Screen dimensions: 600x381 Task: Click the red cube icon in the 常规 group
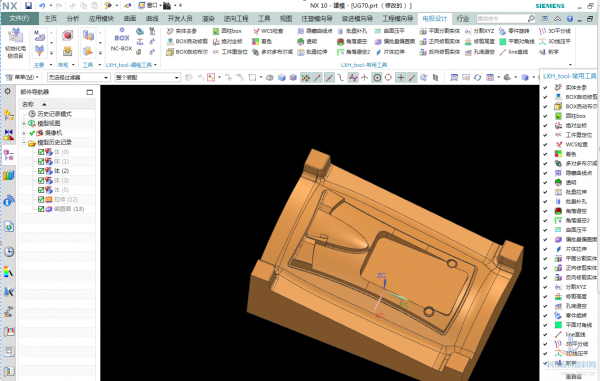(68, 36)
